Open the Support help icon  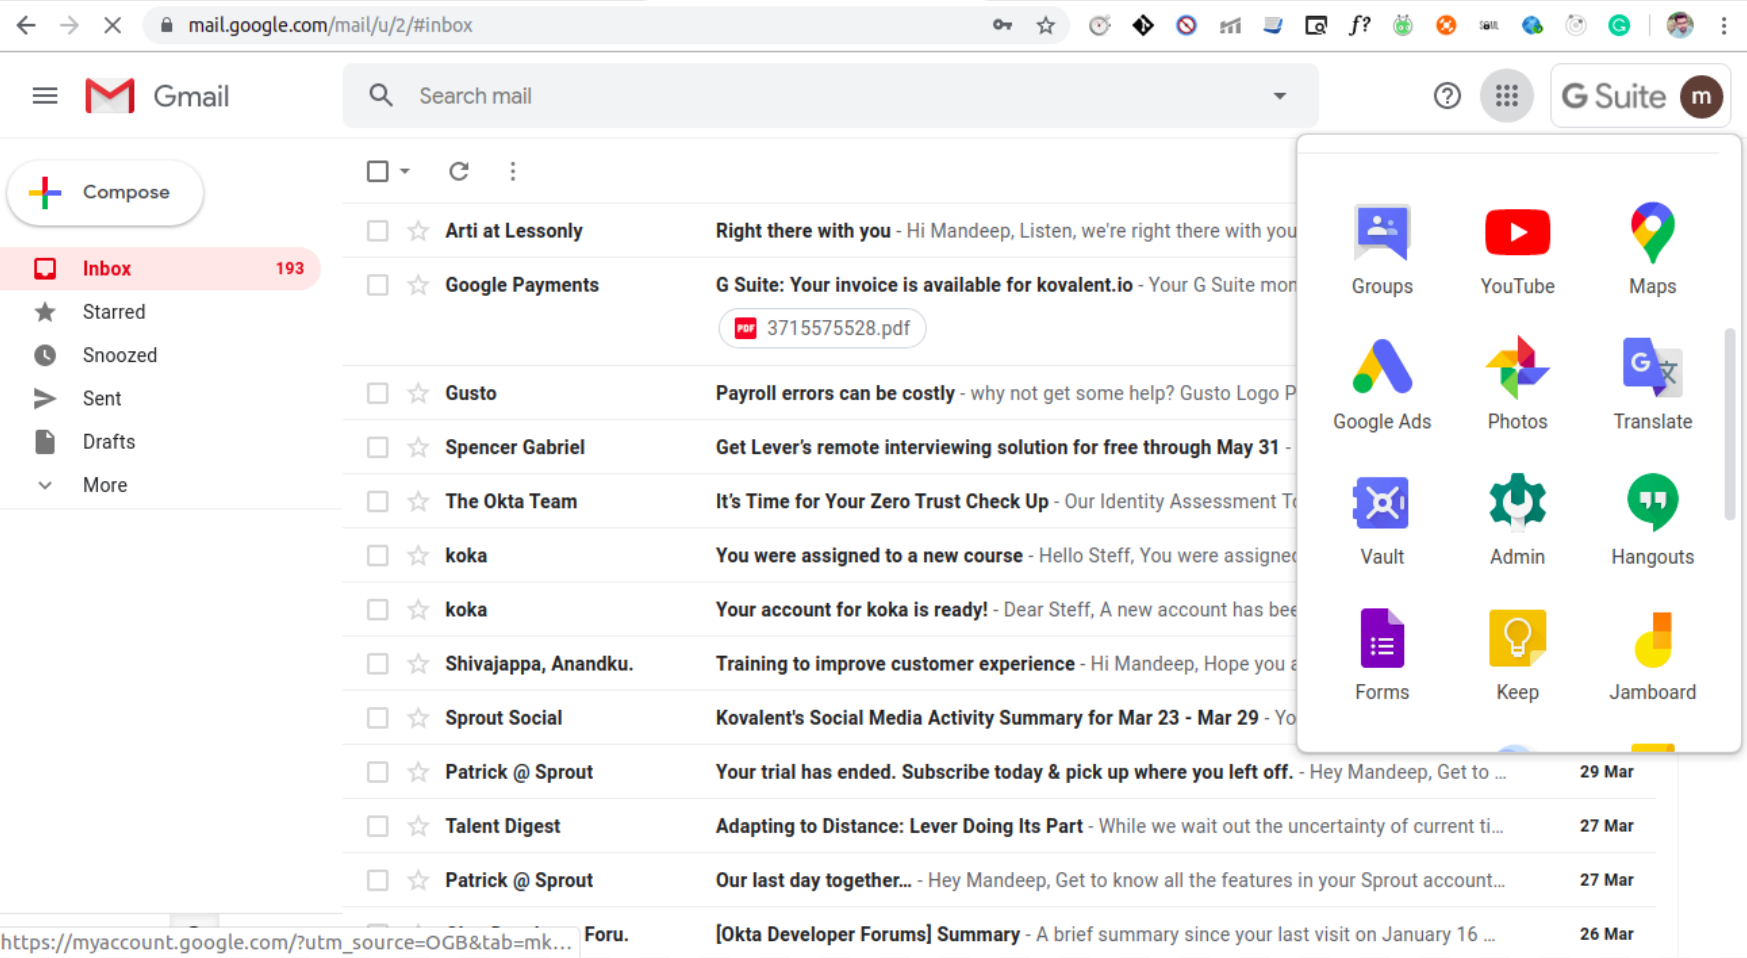(1447, 96)
